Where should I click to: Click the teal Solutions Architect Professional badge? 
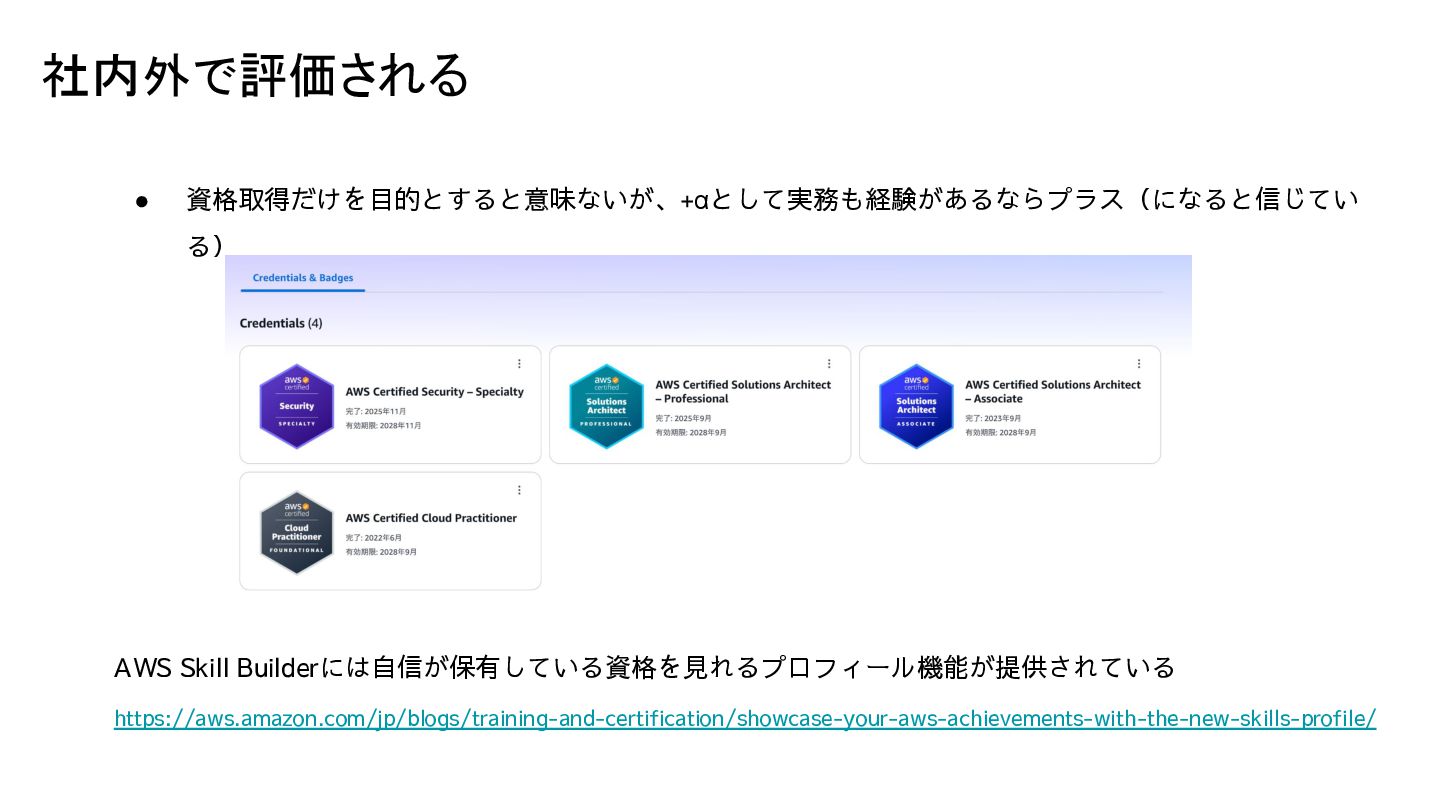[x=606, y=406]
